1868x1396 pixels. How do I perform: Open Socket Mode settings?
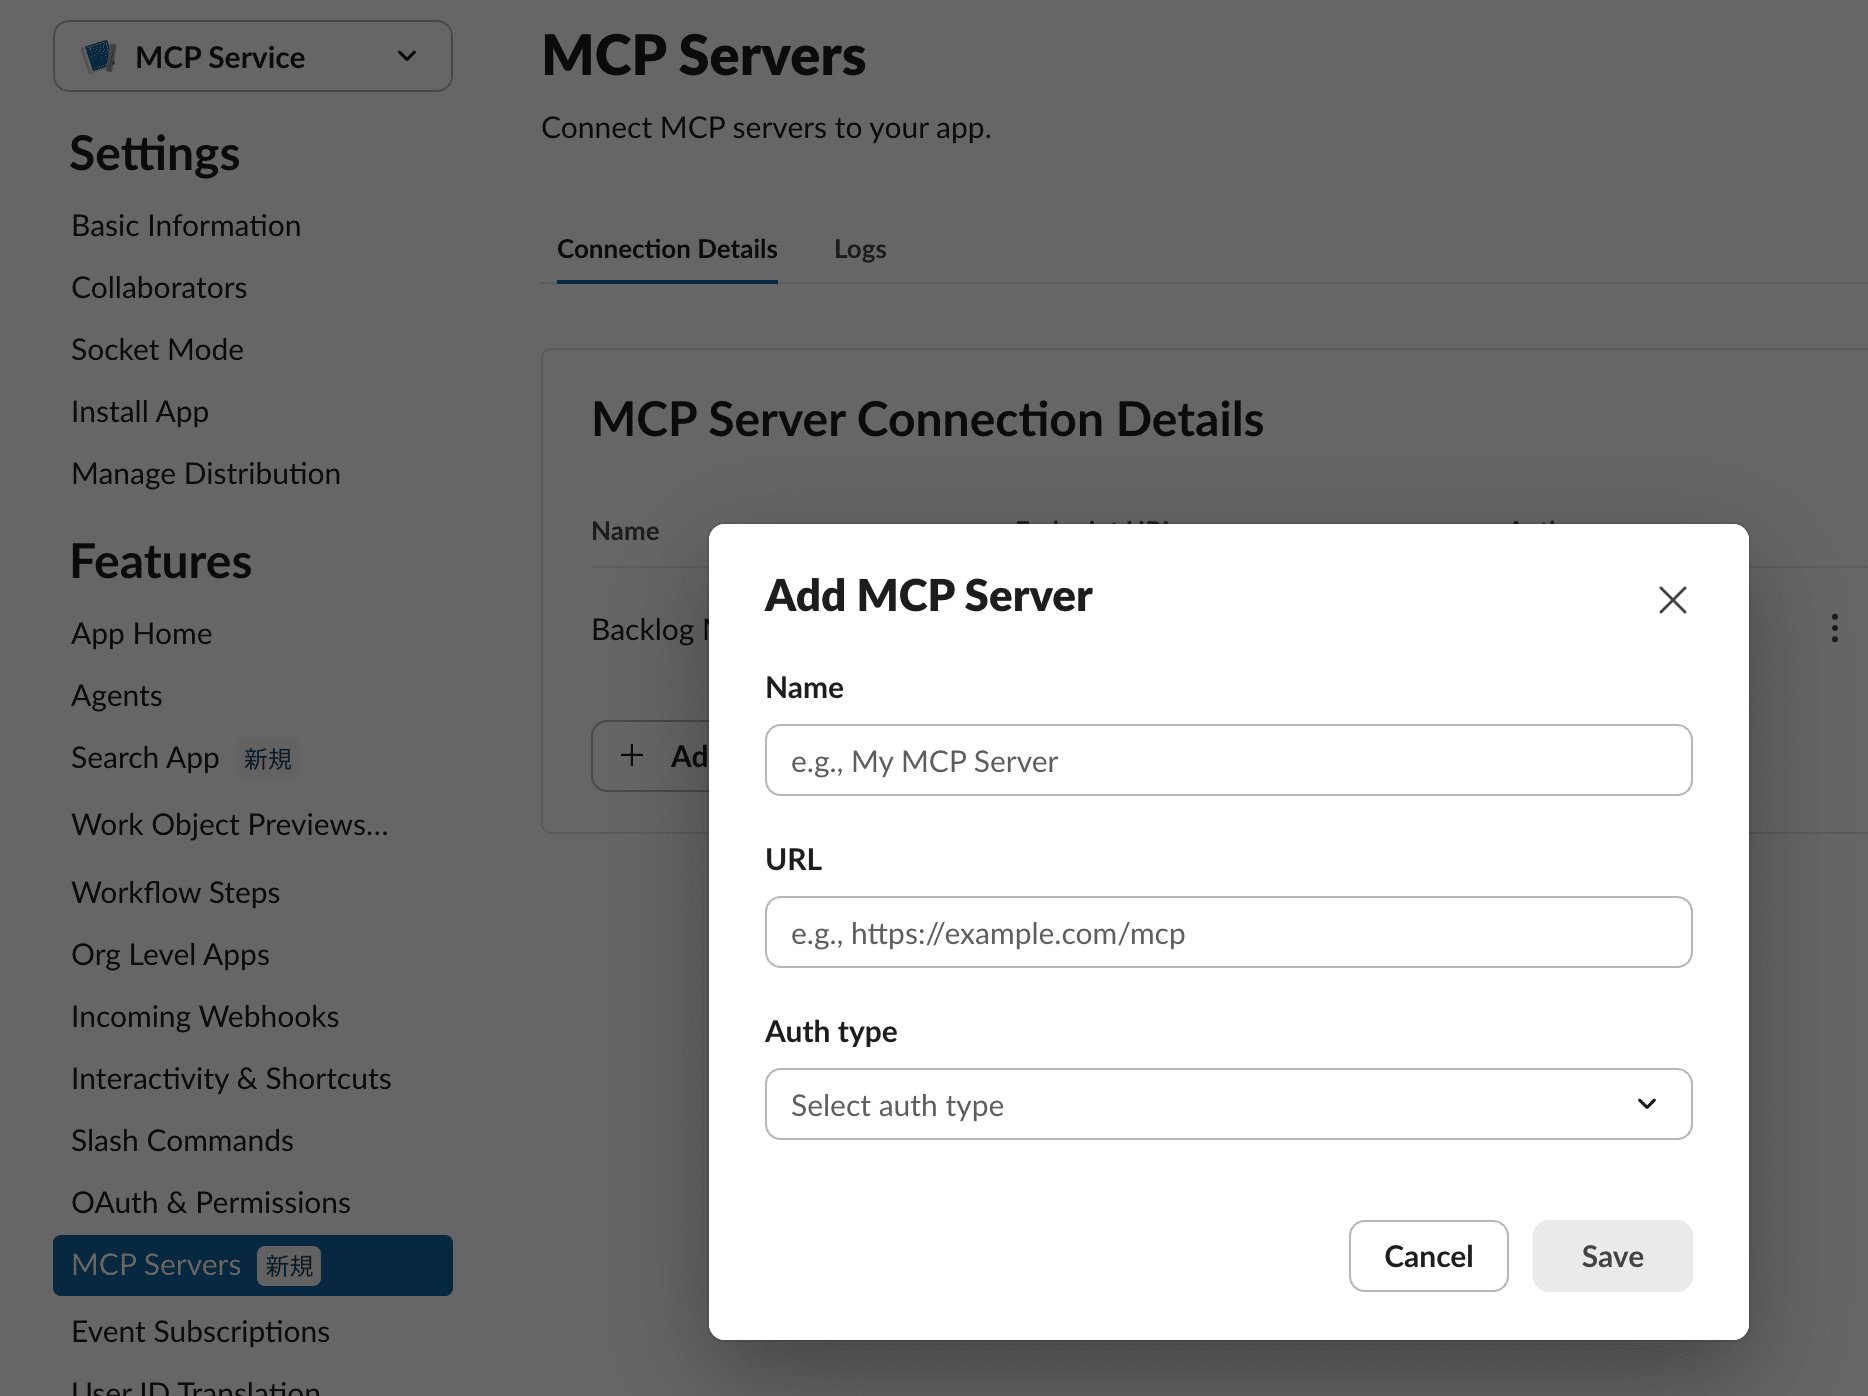[x=157, y=350]
